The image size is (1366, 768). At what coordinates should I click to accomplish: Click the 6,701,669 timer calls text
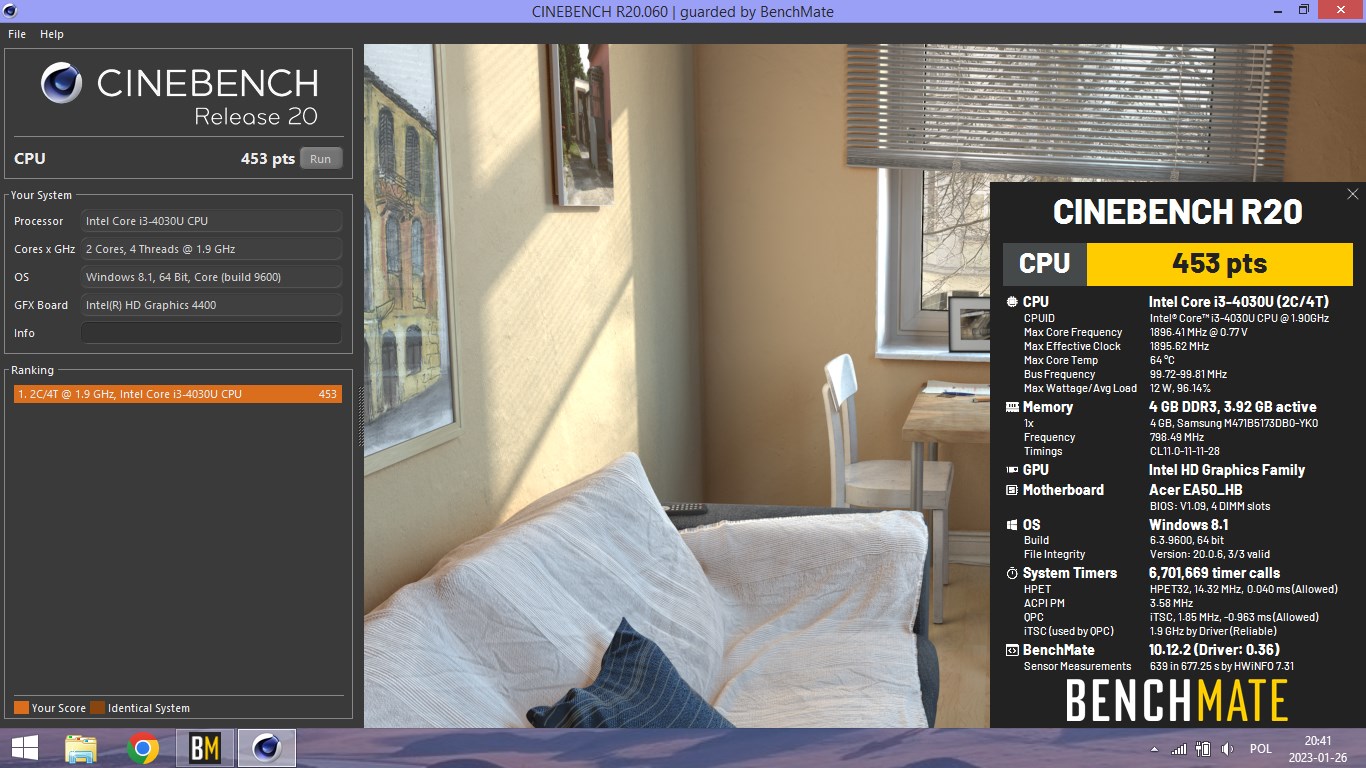click(1214, 573)
